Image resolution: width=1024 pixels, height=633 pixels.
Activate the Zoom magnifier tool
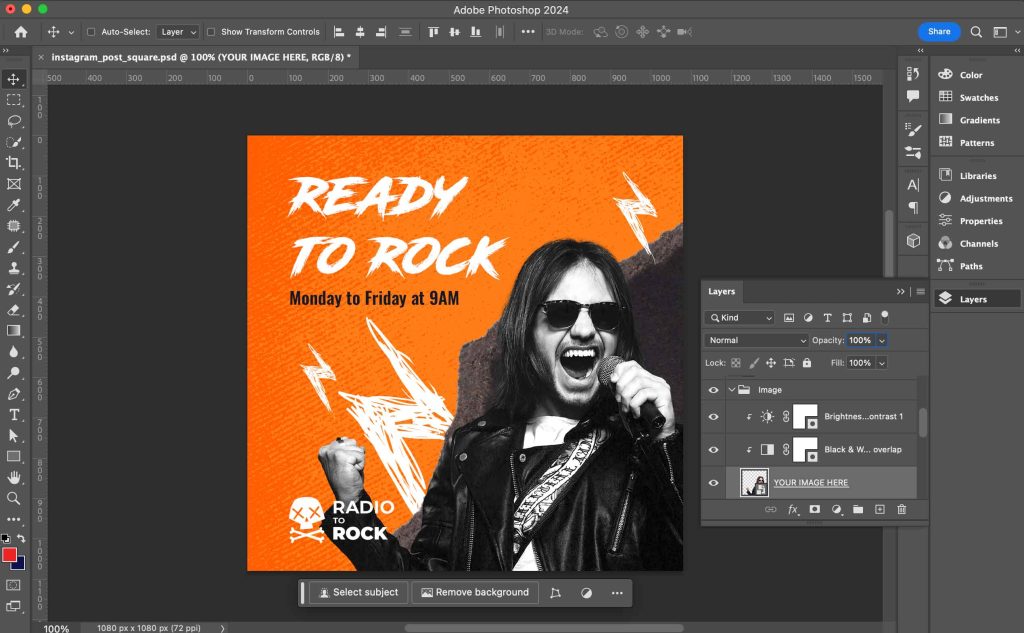(x=14, y=498)
